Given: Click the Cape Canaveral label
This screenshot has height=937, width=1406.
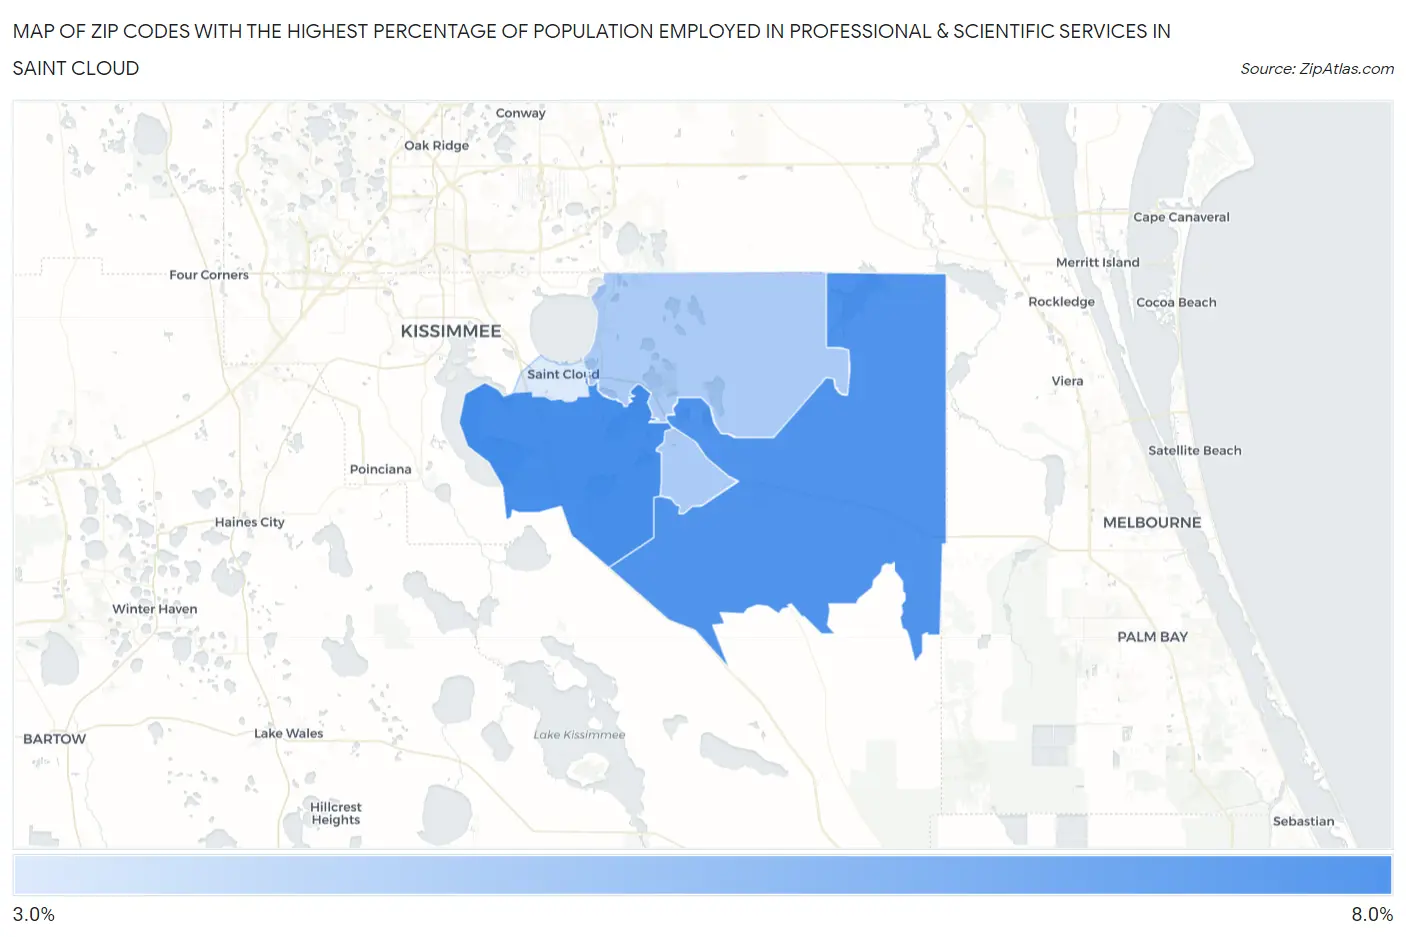Looking at the screenshot, I should point(1181,217).
